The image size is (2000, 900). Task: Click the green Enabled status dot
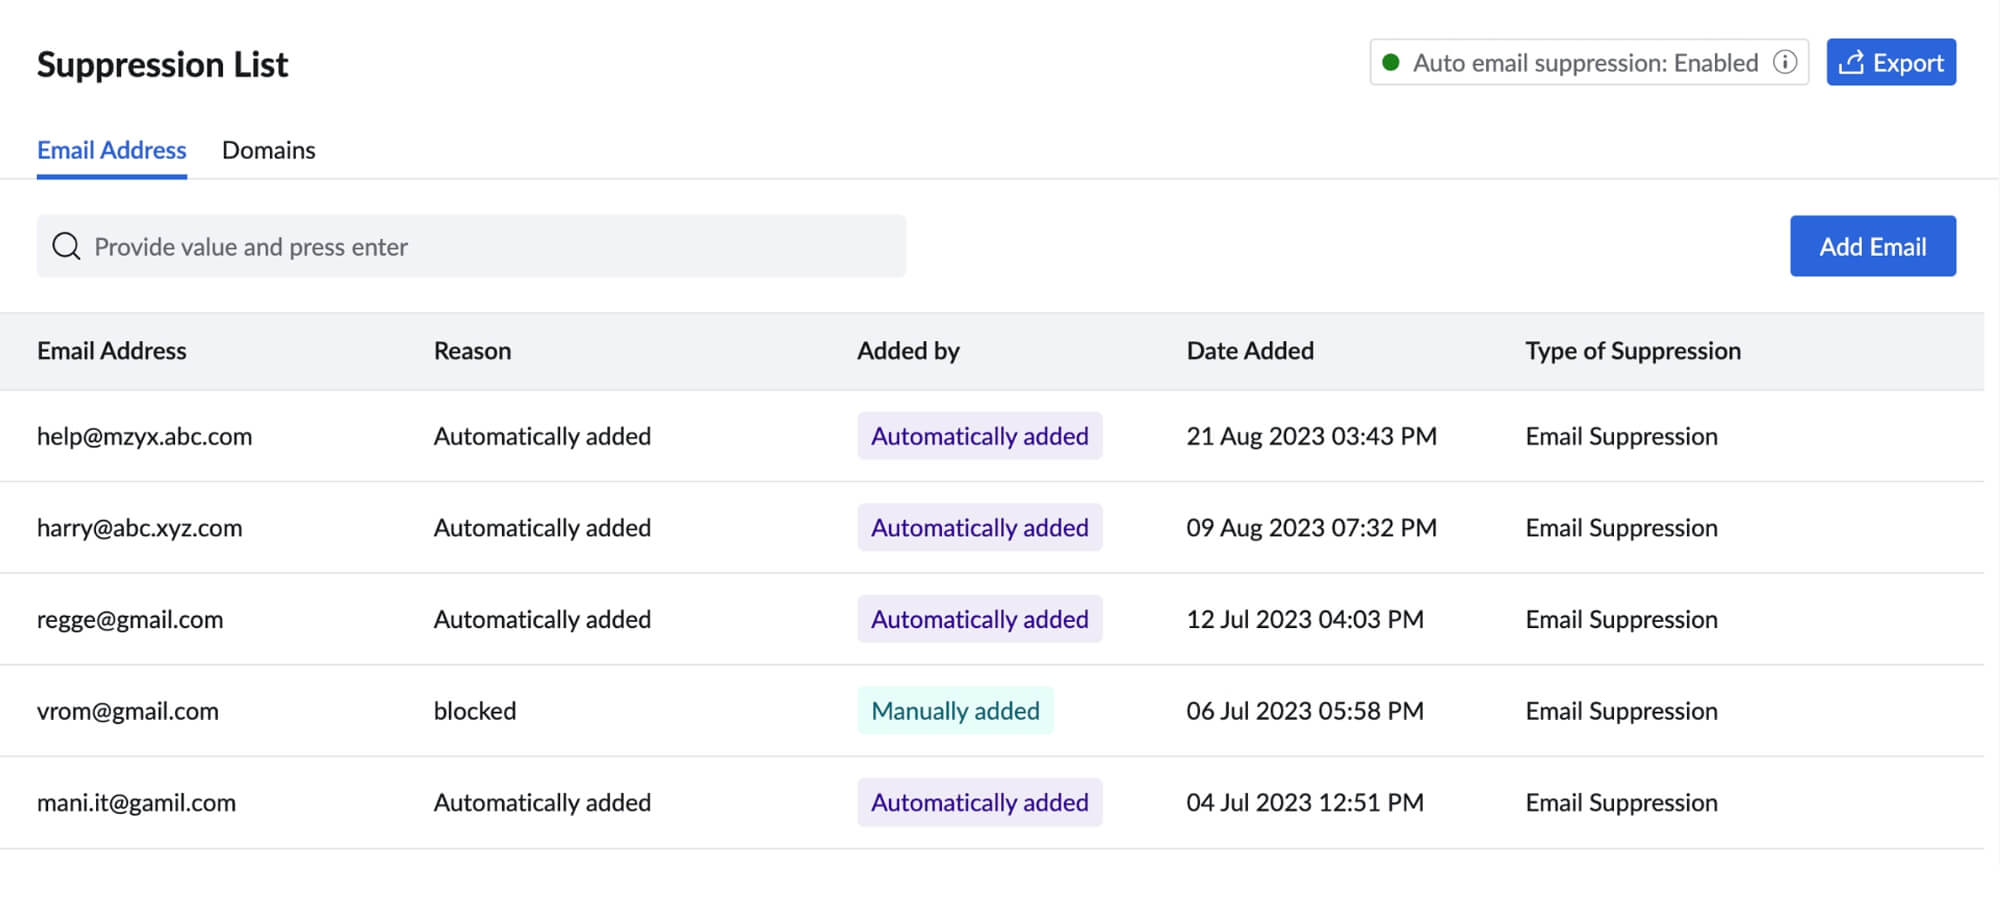(1390, 62)
